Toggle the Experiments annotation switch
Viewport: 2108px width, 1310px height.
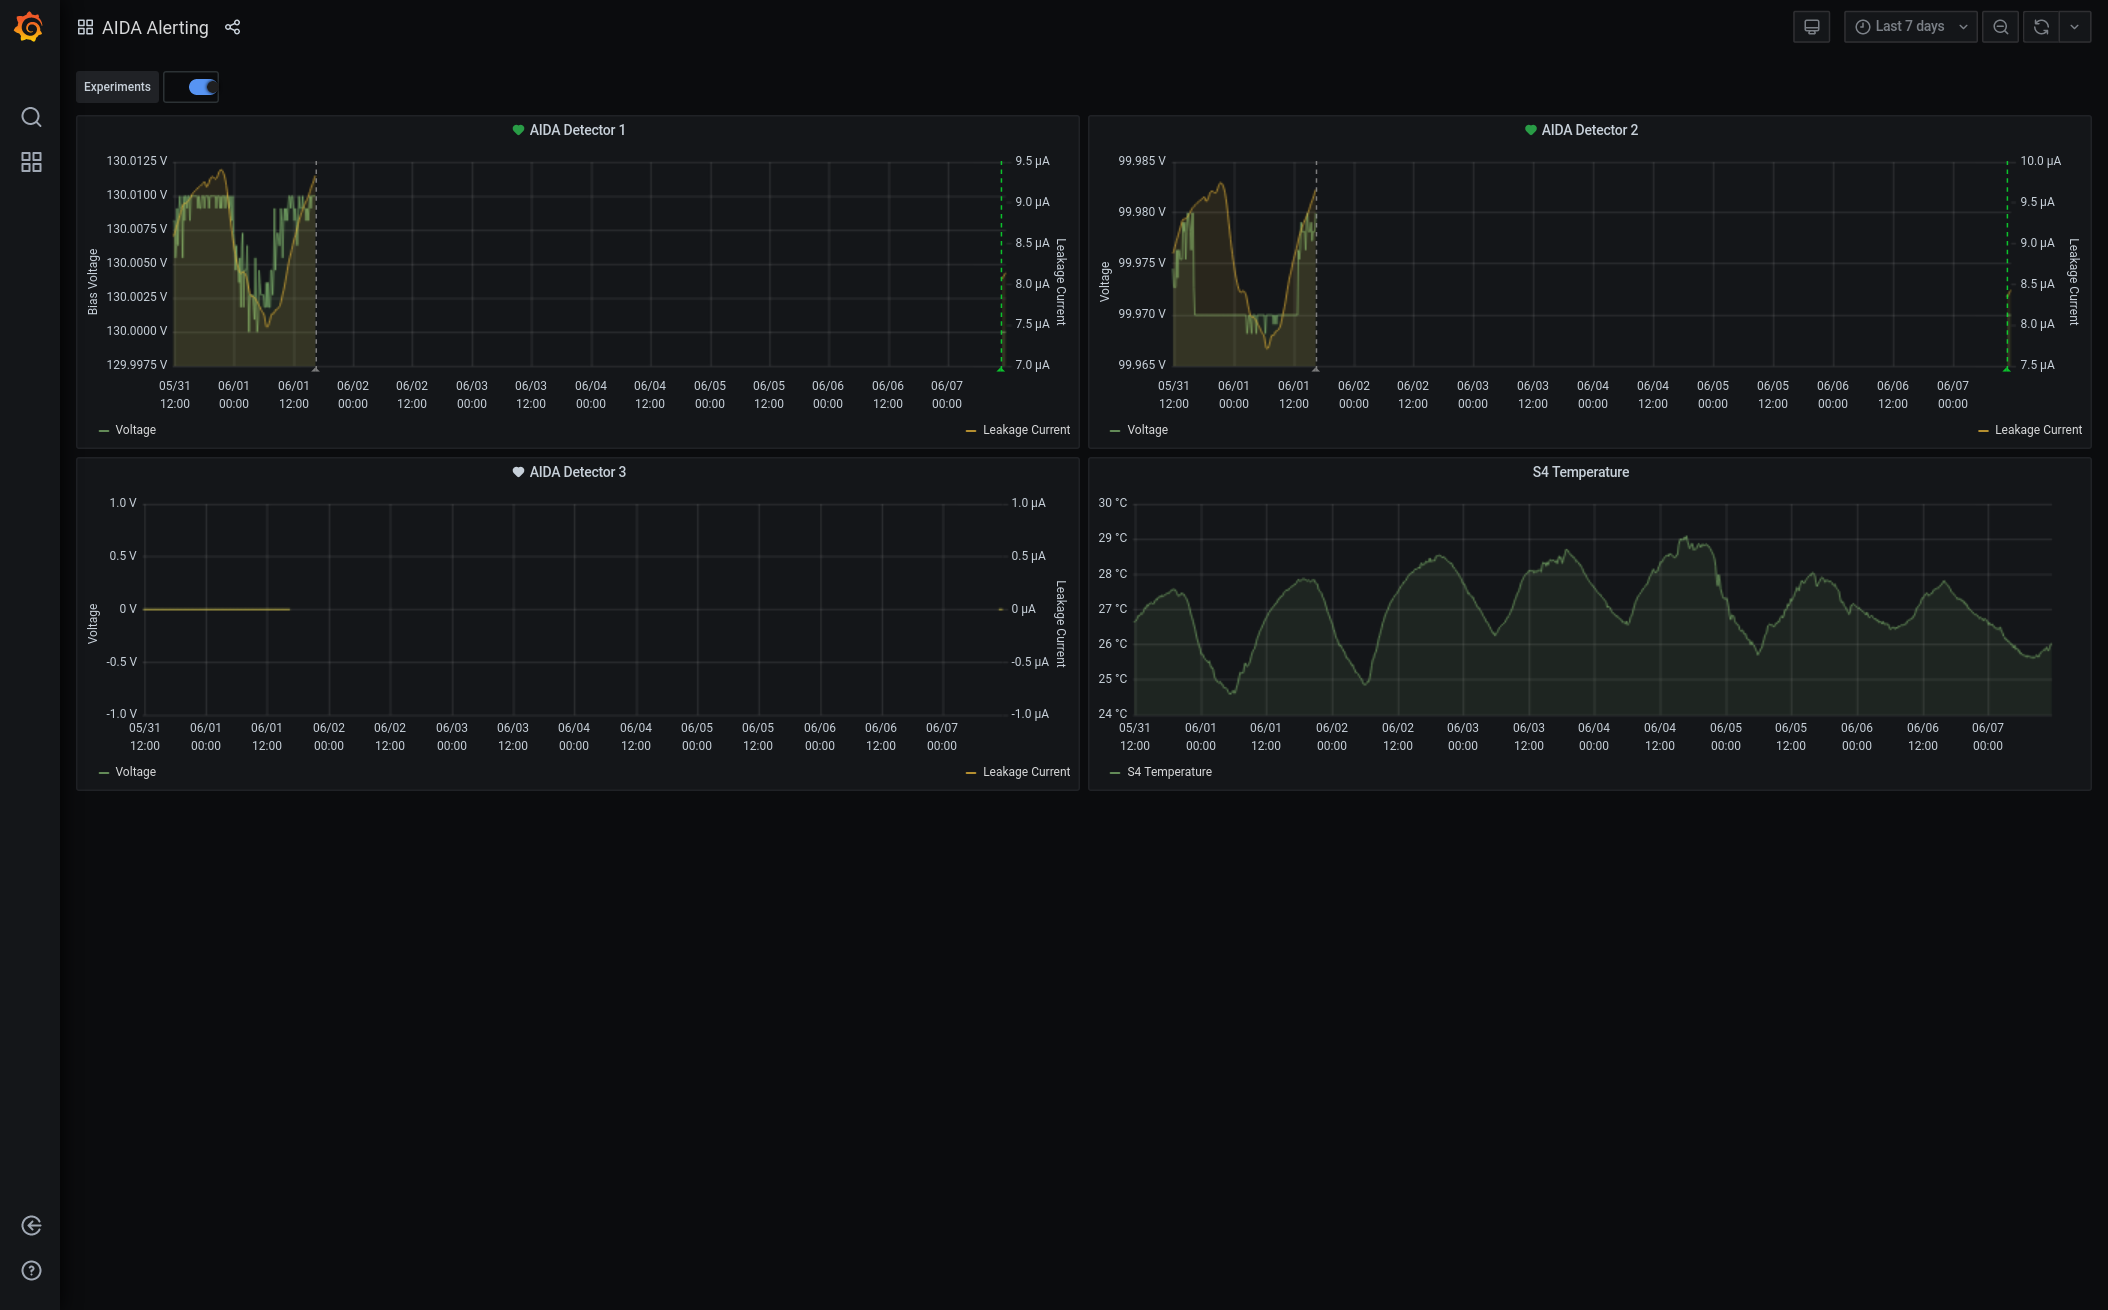pos(202,87)
